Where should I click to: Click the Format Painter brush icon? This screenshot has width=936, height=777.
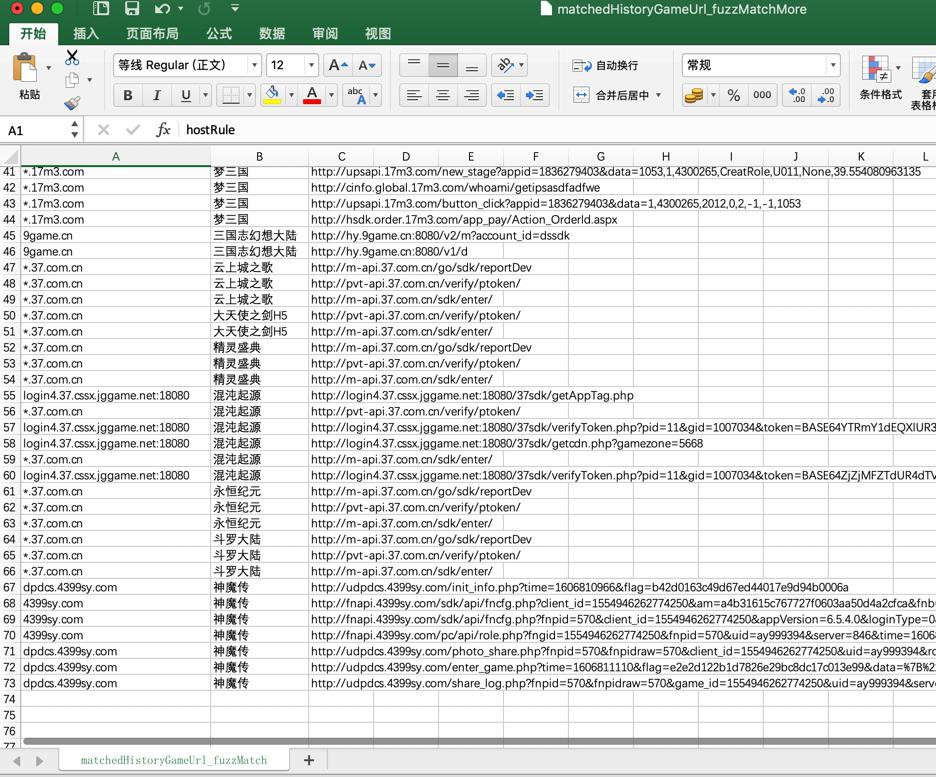coord(72,103)
